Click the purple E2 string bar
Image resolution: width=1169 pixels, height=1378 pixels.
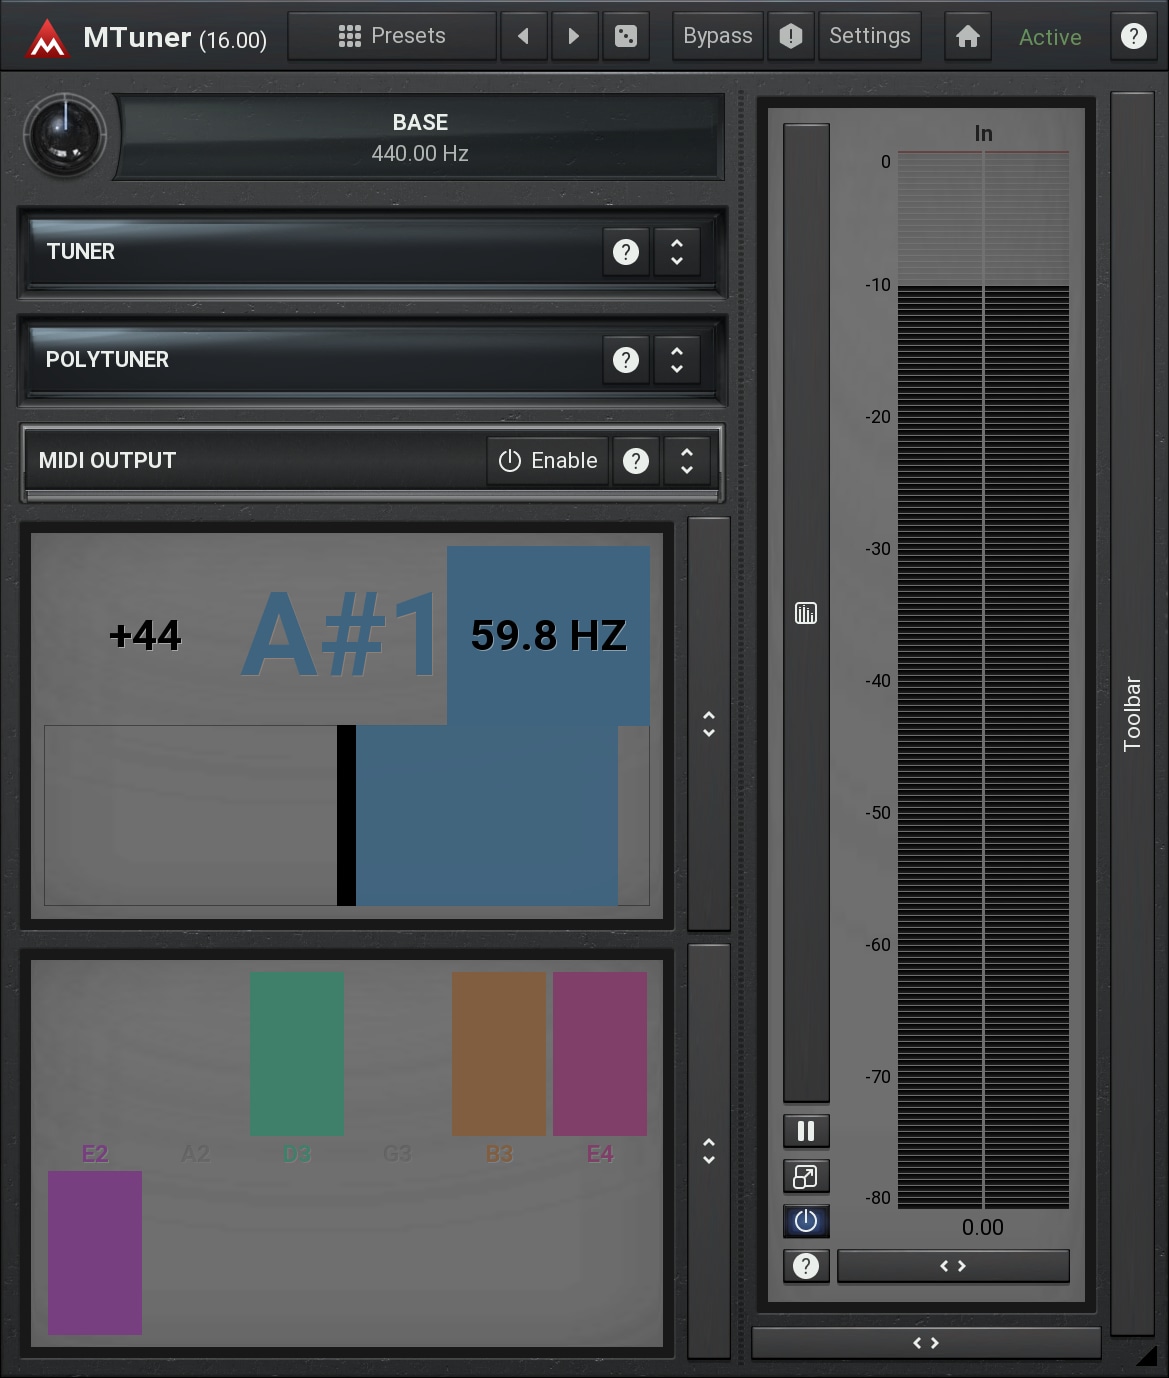[x=95, y=1252]
